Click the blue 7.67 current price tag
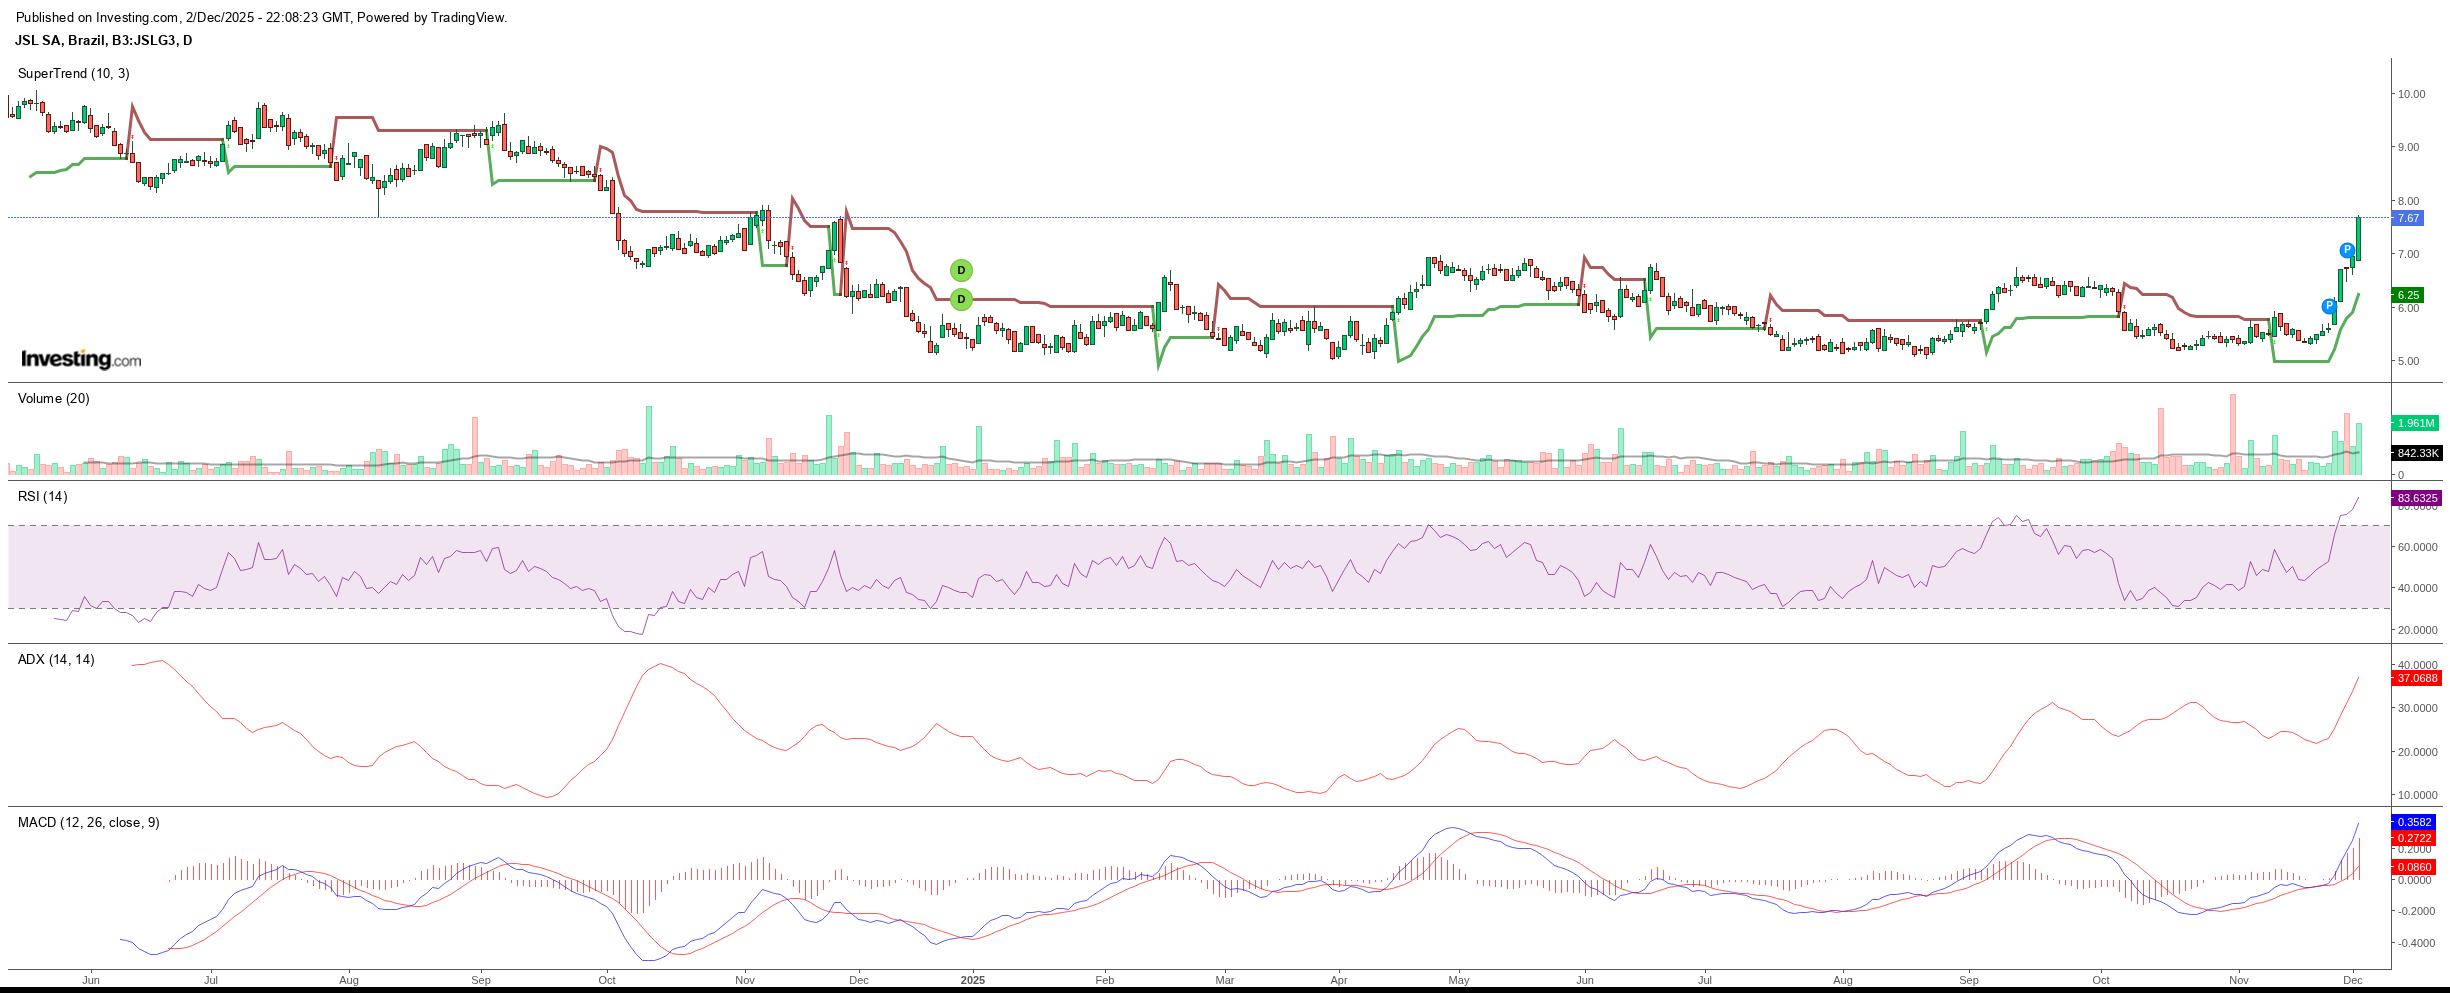 [x=2409, y=218]
